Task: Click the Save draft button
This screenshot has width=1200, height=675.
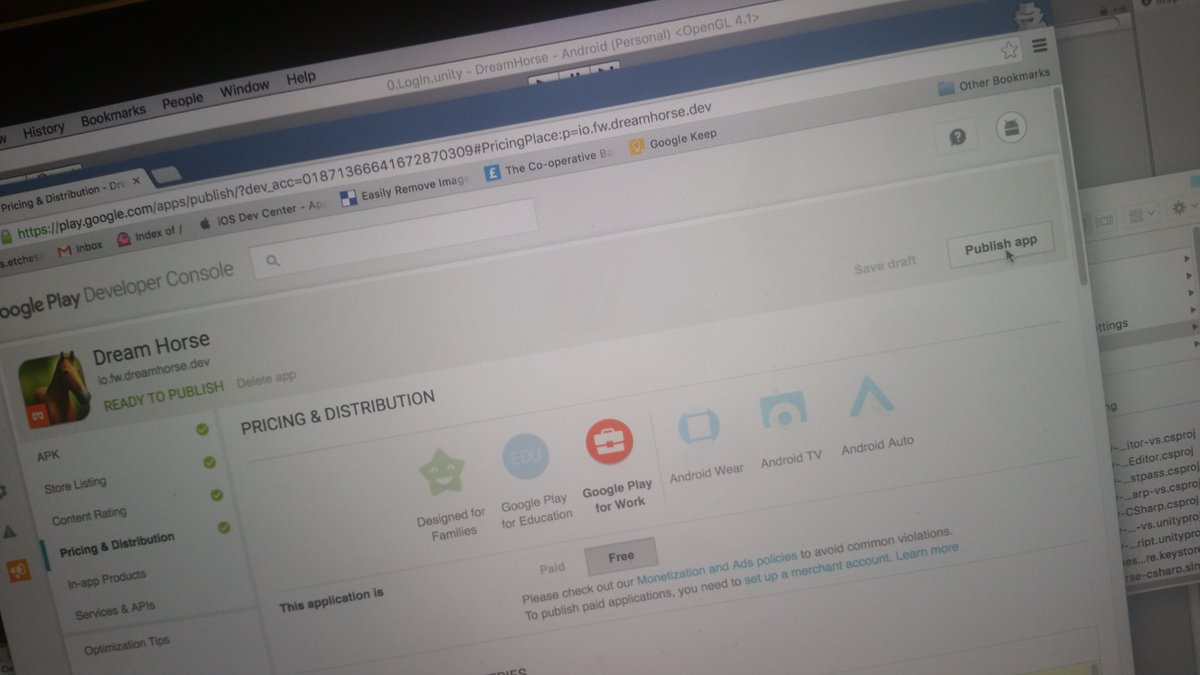Action: pos(885,266)
